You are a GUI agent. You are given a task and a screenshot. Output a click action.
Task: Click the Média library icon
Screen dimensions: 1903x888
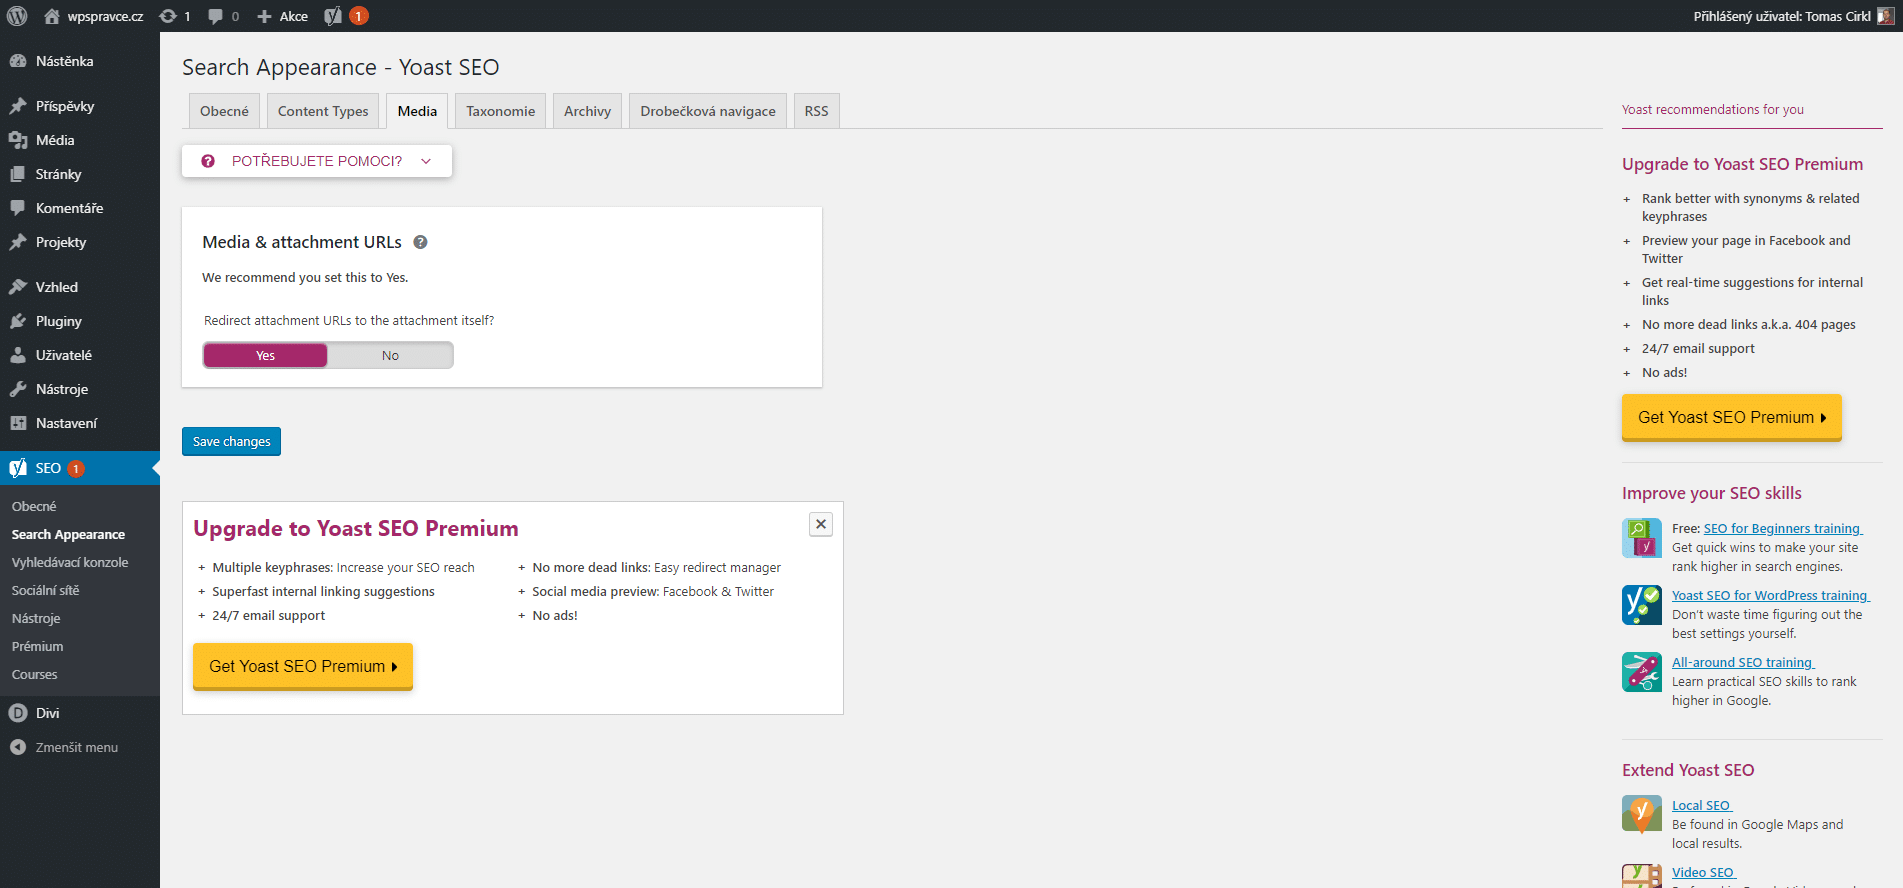(18, 140)
